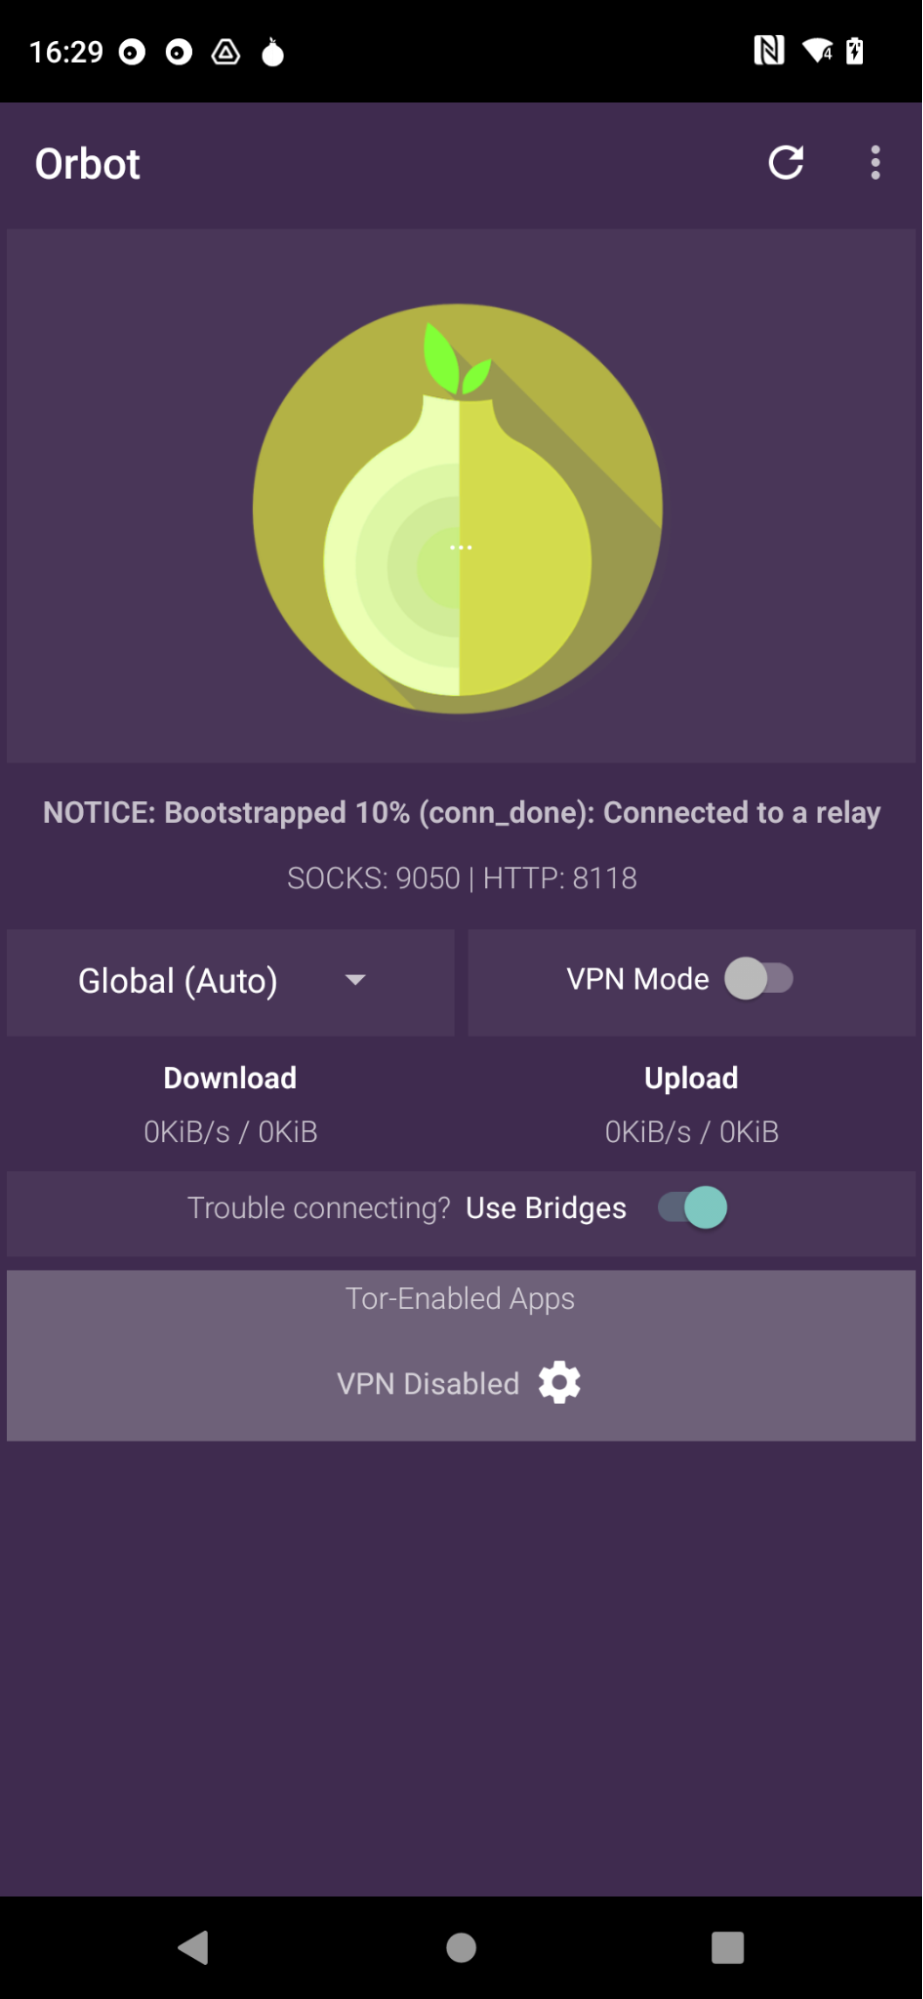Tap the recent apps square button
Image resolution: width=923 pixels, height=1999 pixels.
[727, 1947]
